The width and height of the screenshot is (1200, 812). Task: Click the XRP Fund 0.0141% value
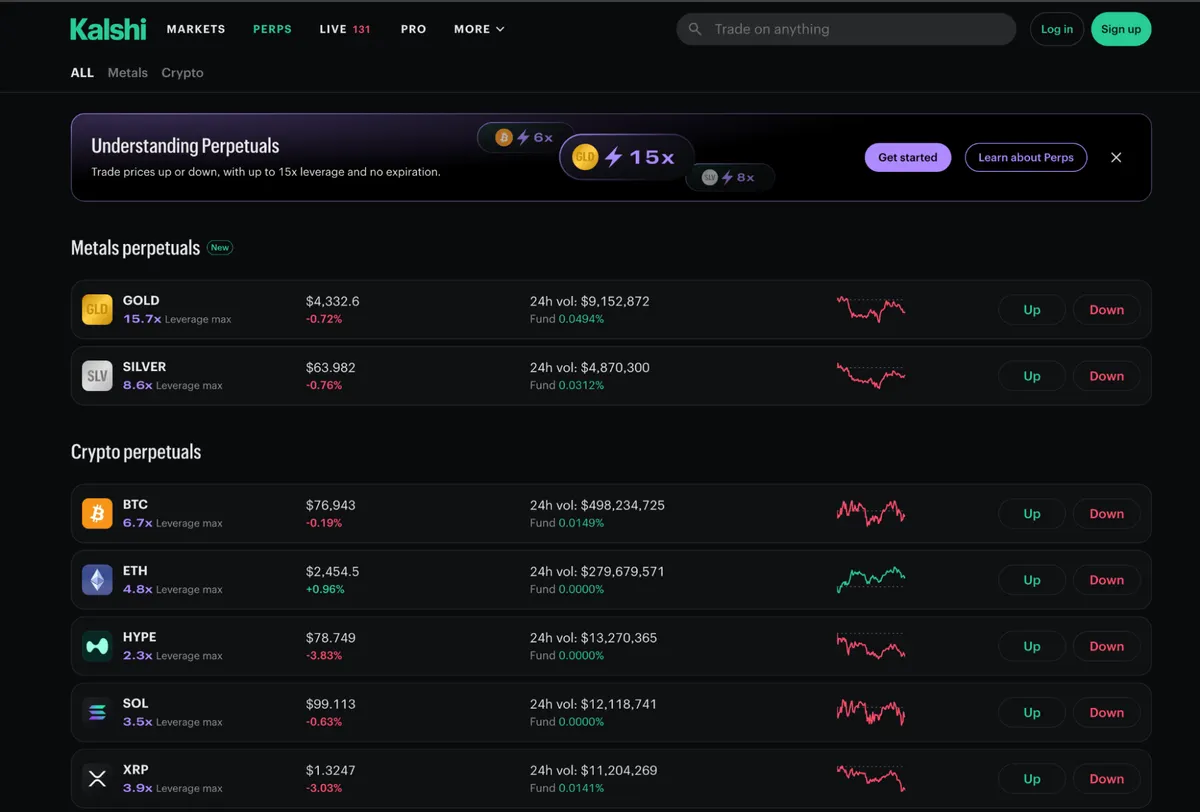567,788
